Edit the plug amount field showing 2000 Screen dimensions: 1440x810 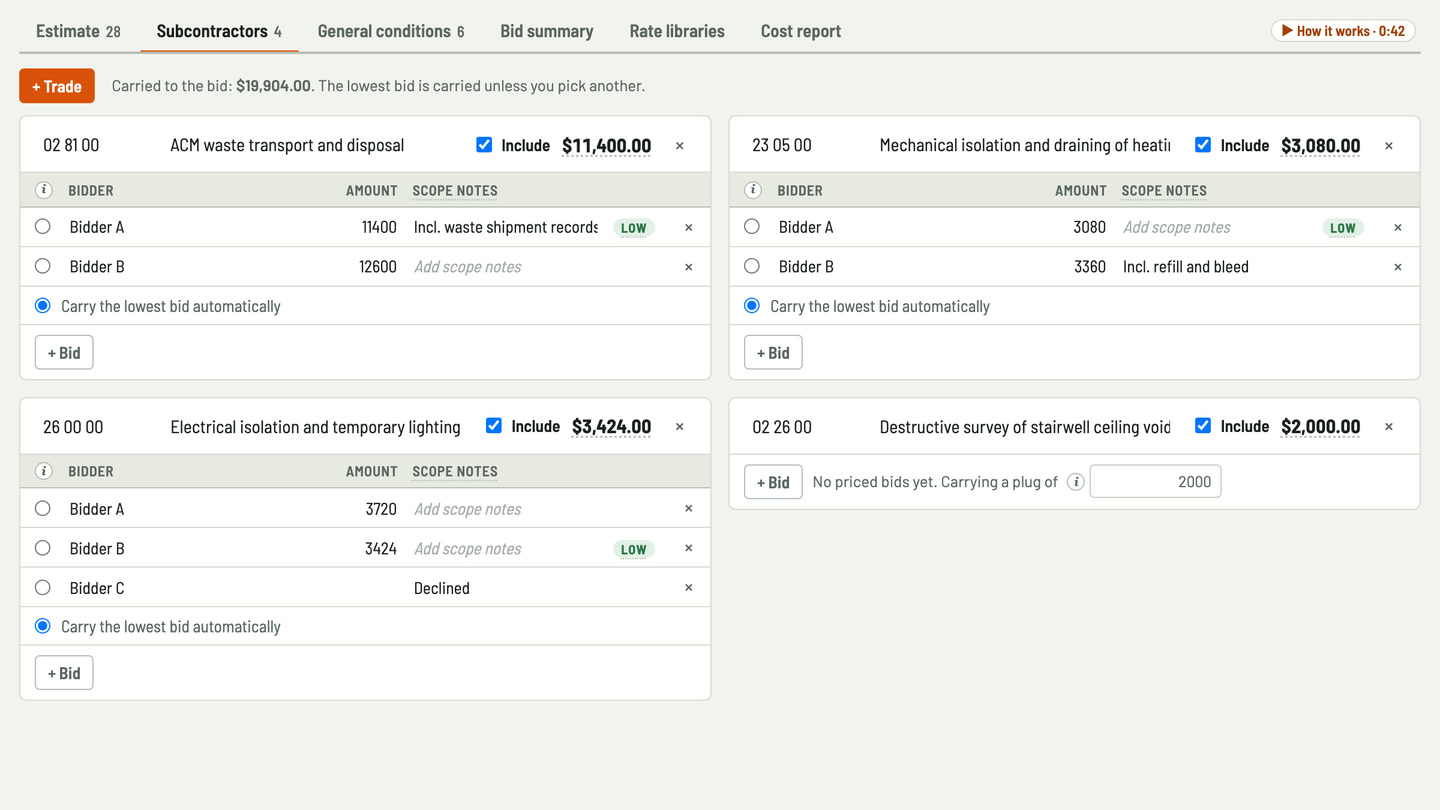click(x=1155, y=482)
